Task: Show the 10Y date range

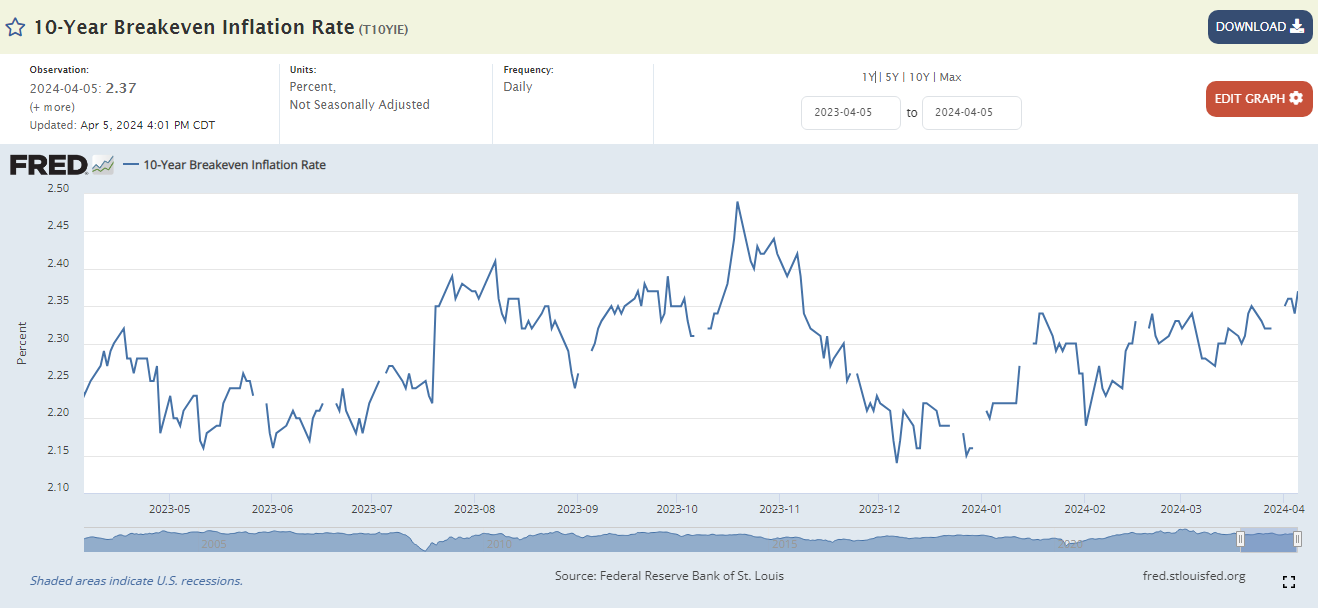Action: pyautogui.click(x=918, y=77)
